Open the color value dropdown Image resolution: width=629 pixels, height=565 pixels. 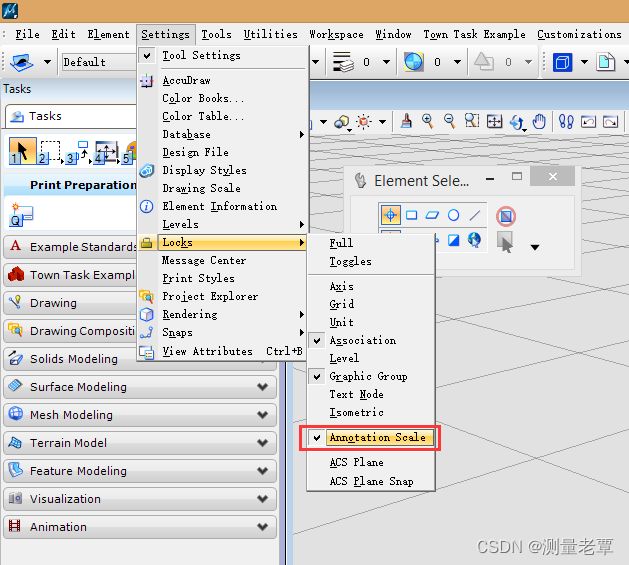tap(457, 62)
